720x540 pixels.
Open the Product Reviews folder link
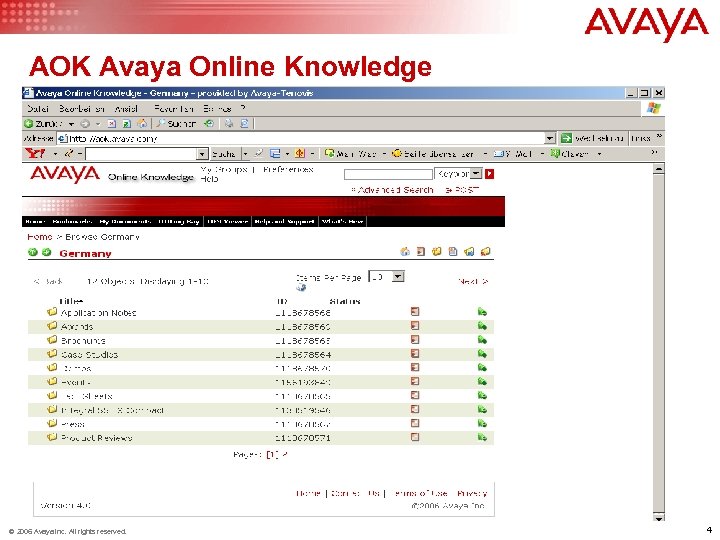point(96,438)
